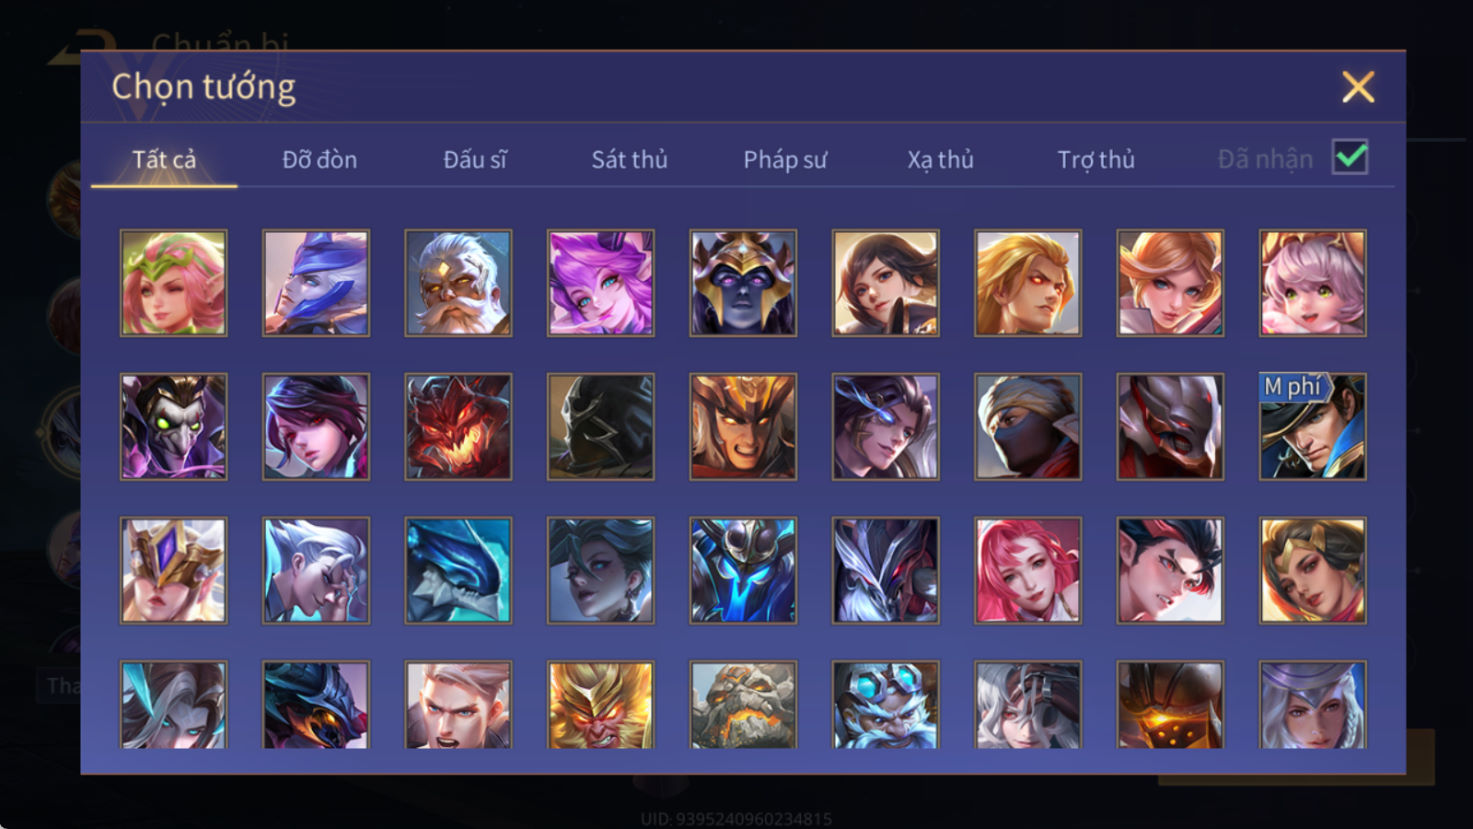The image size is (1473, 829).
Task: Switch to the Đỡ đòn tab
Action: 319,159
